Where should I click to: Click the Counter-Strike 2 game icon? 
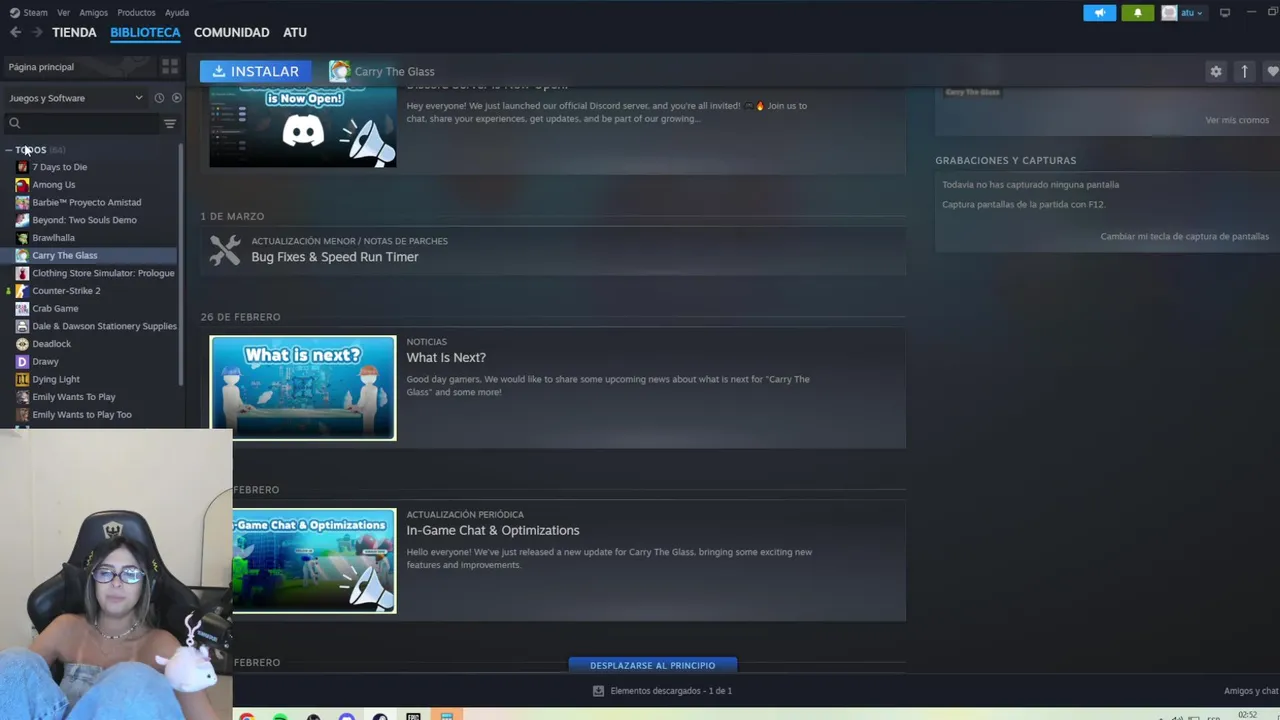pos(22,291)
